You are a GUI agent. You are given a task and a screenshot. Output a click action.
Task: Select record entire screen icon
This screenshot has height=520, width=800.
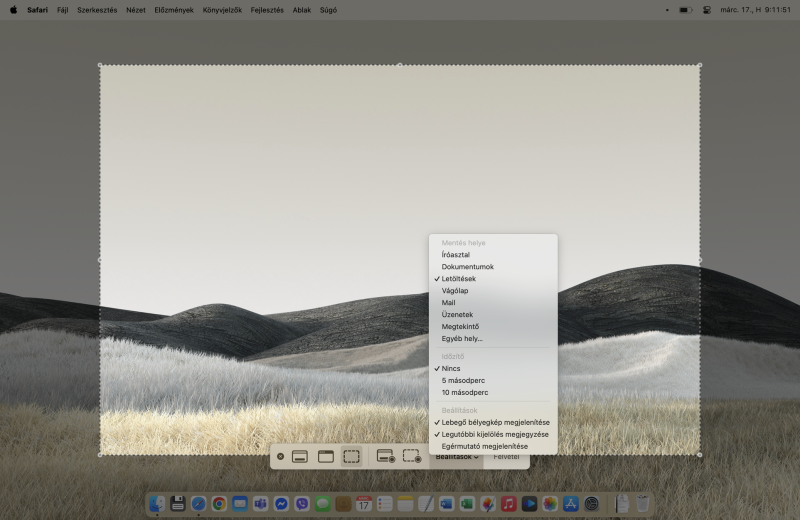click(x=386, y=456)
